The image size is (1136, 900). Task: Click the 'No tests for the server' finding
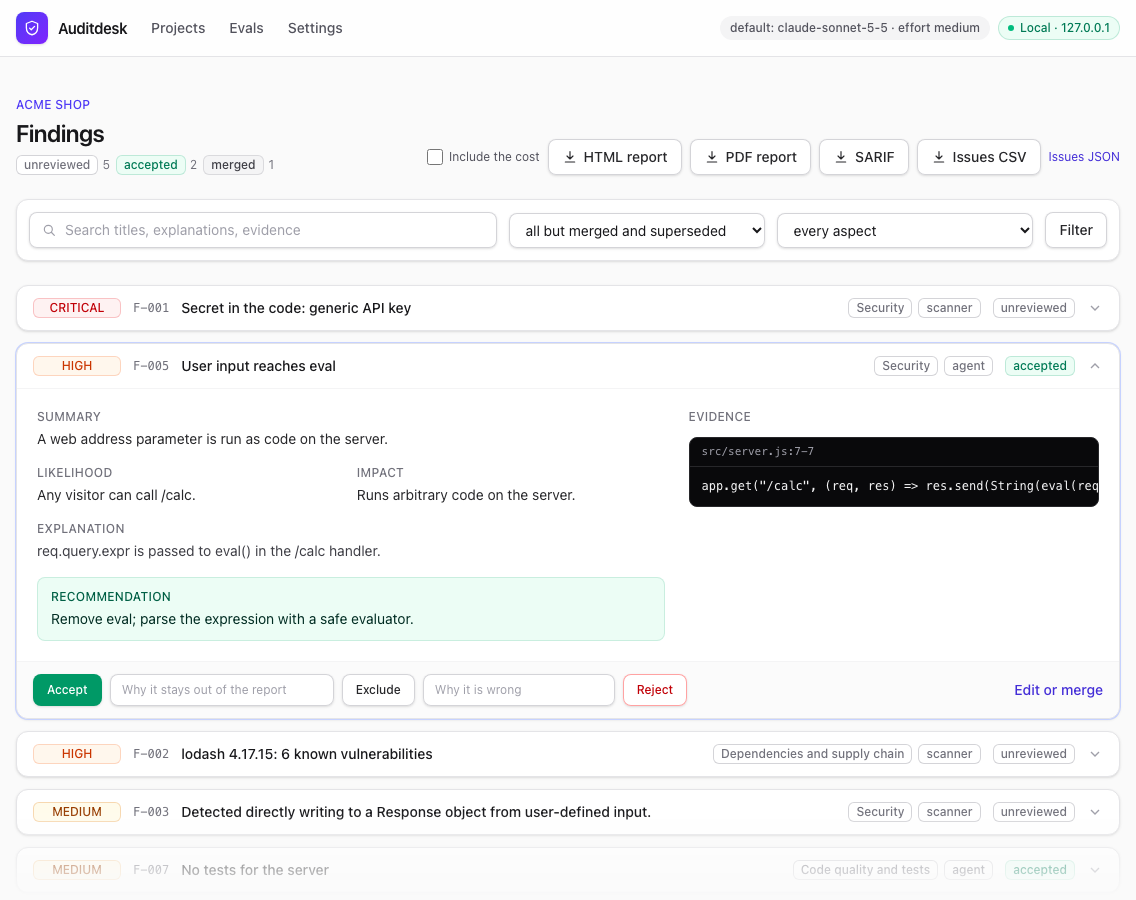[255, 870]
